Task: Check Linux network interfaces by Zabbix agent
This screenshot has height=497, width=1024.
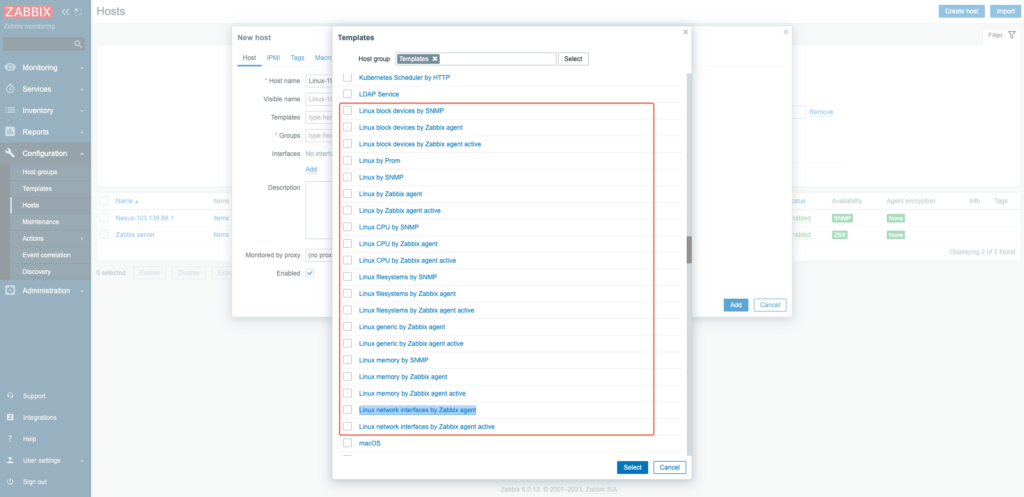Action: 347,410
